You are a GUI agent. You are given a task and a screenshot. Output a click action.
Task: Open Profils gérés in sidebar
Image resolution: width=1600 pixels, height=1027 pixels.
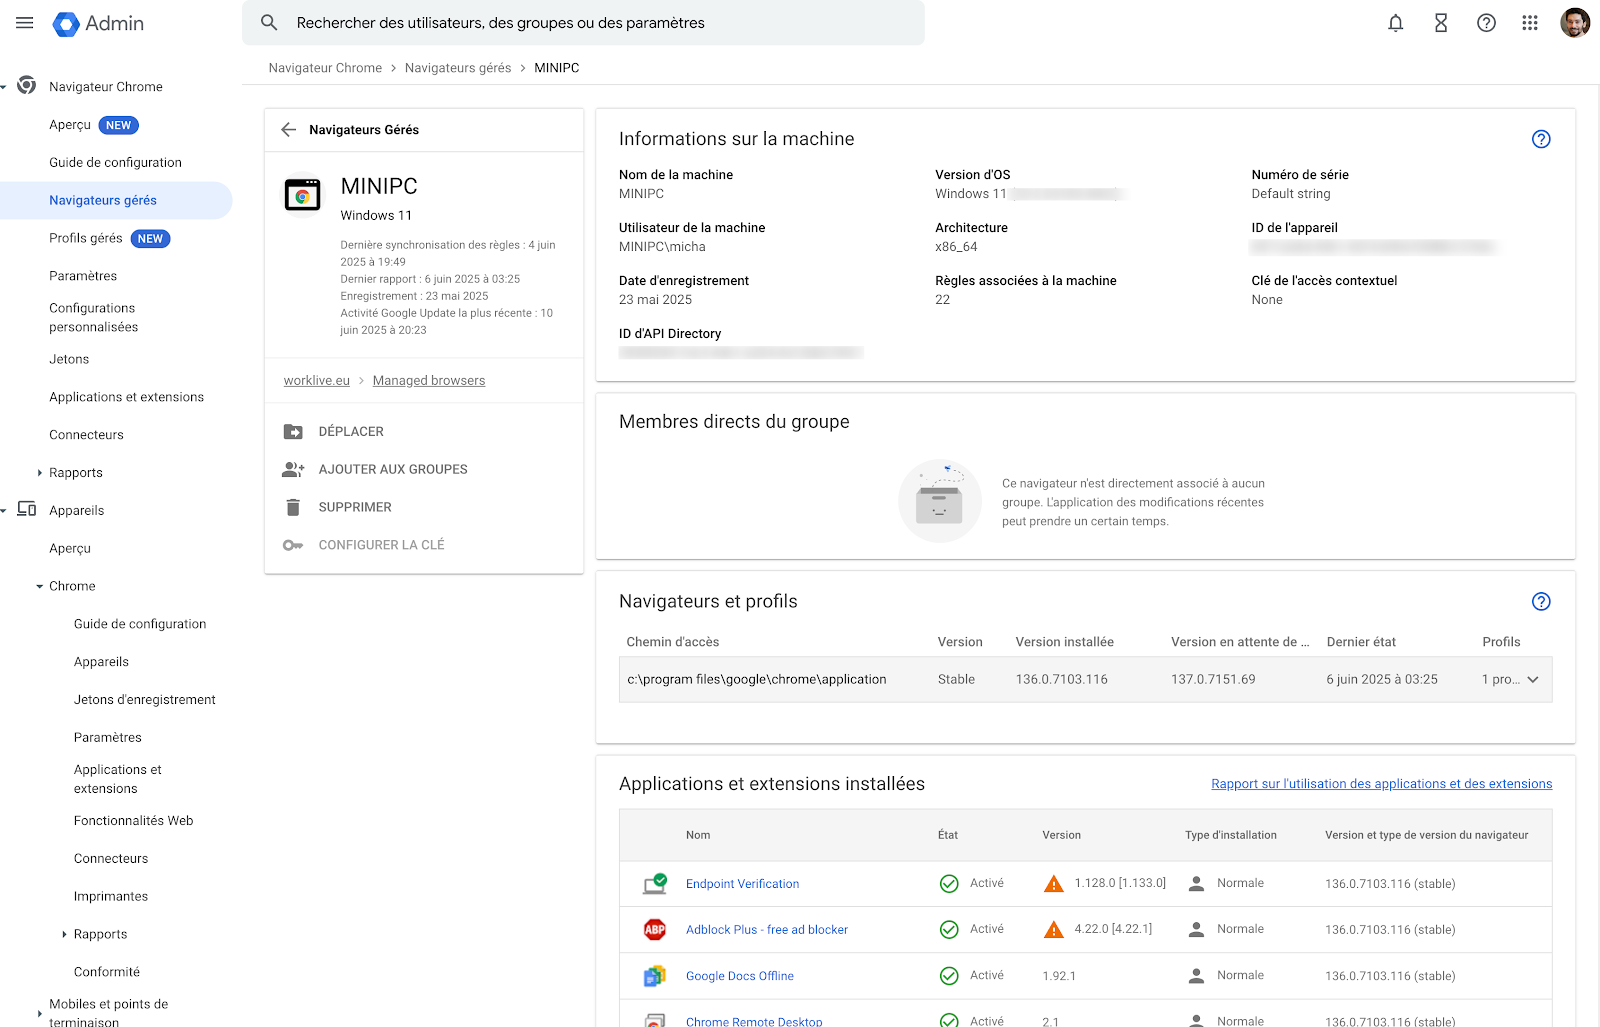pos(86,238)
